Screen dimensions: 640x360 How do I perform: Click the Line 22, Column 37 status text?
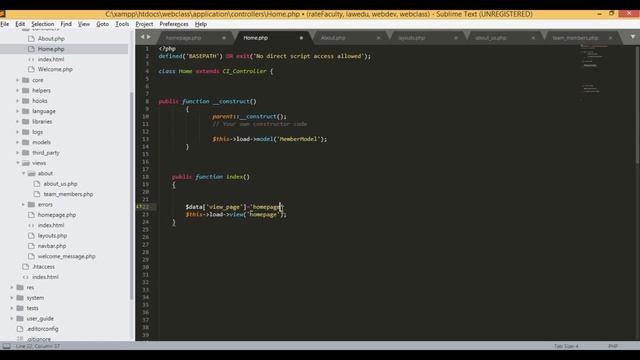[x=38, y=346]
